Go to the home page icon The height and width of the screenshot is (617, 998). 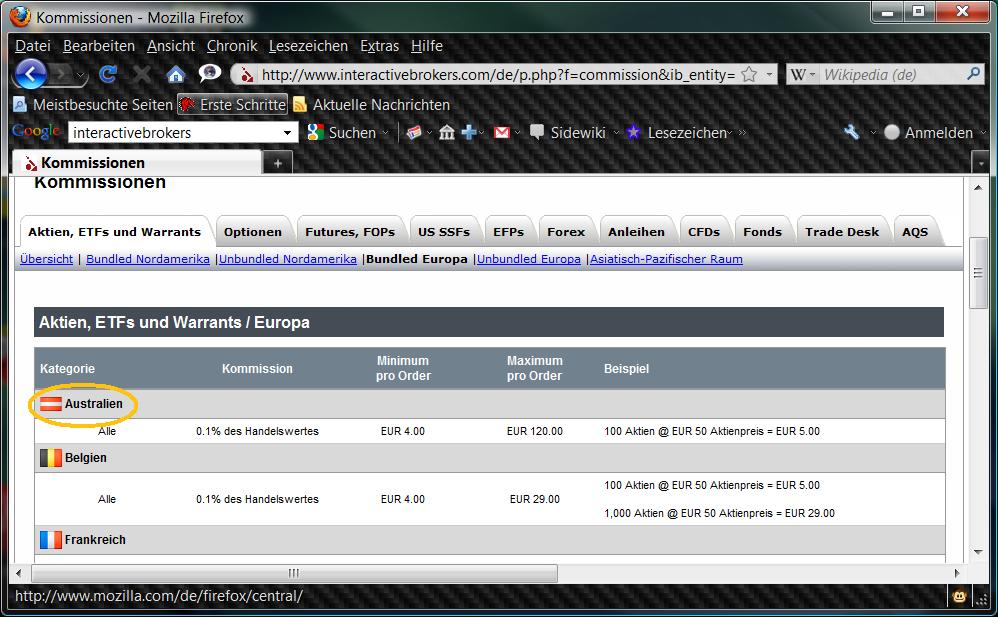click(x=176, y=74)
